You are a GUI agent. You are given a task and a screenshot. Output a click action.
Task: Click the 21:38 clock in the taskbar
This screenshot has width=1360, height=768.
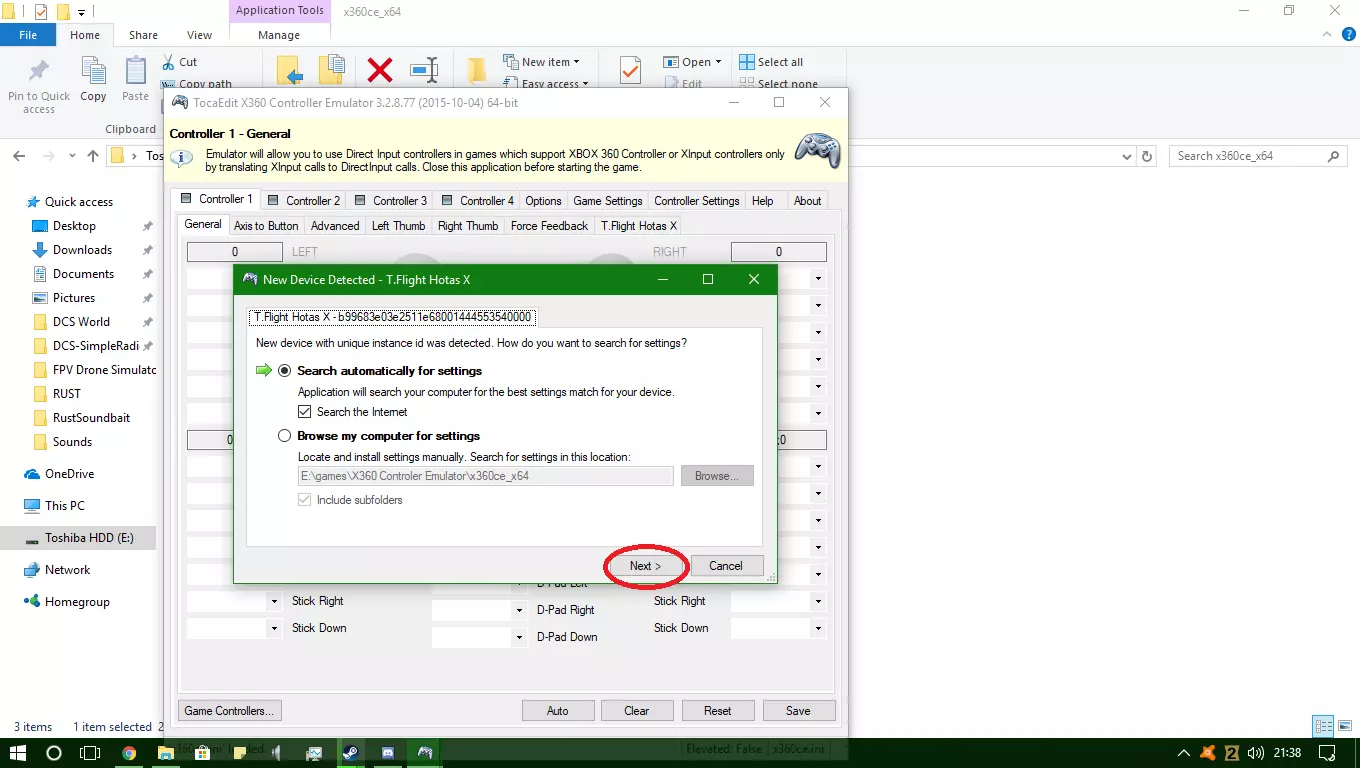tap(1288, 753)
